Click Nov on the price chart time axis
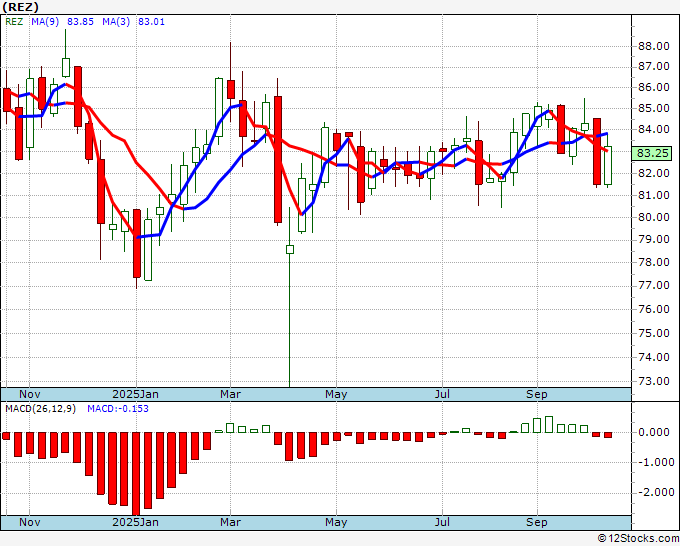This screenshot has width=680, height=546. 30,394
